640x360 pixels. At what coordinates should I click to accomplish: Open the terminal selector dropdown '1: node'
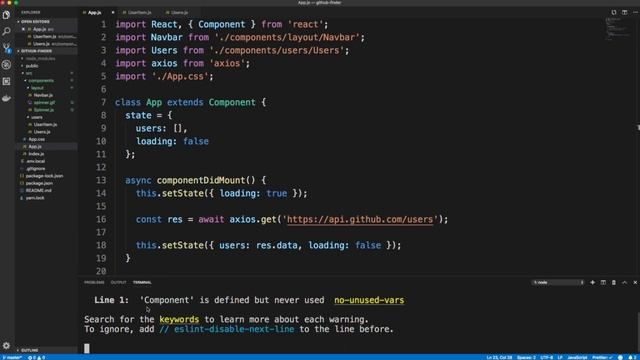[558, 282]
